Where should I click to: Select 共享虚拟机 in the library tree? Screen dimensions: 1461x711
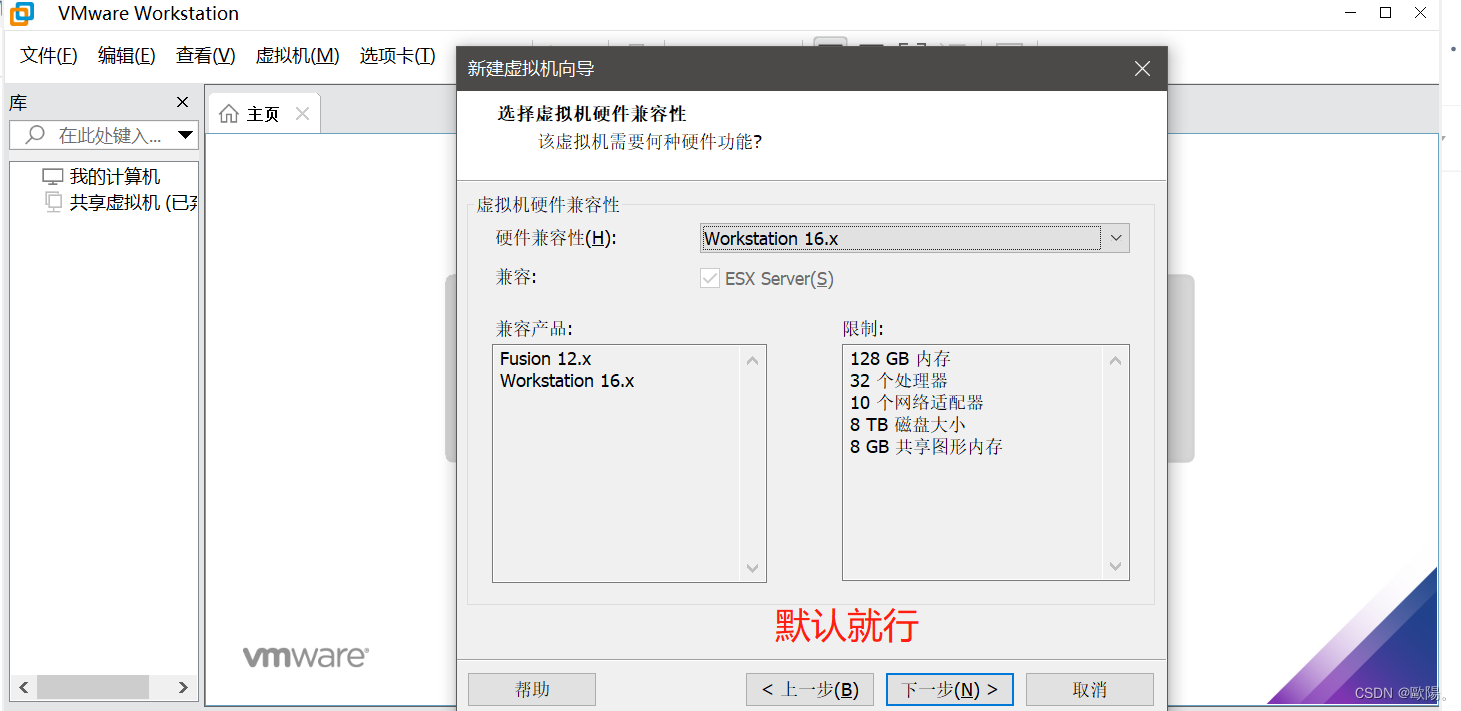click(x=134, y=203)
